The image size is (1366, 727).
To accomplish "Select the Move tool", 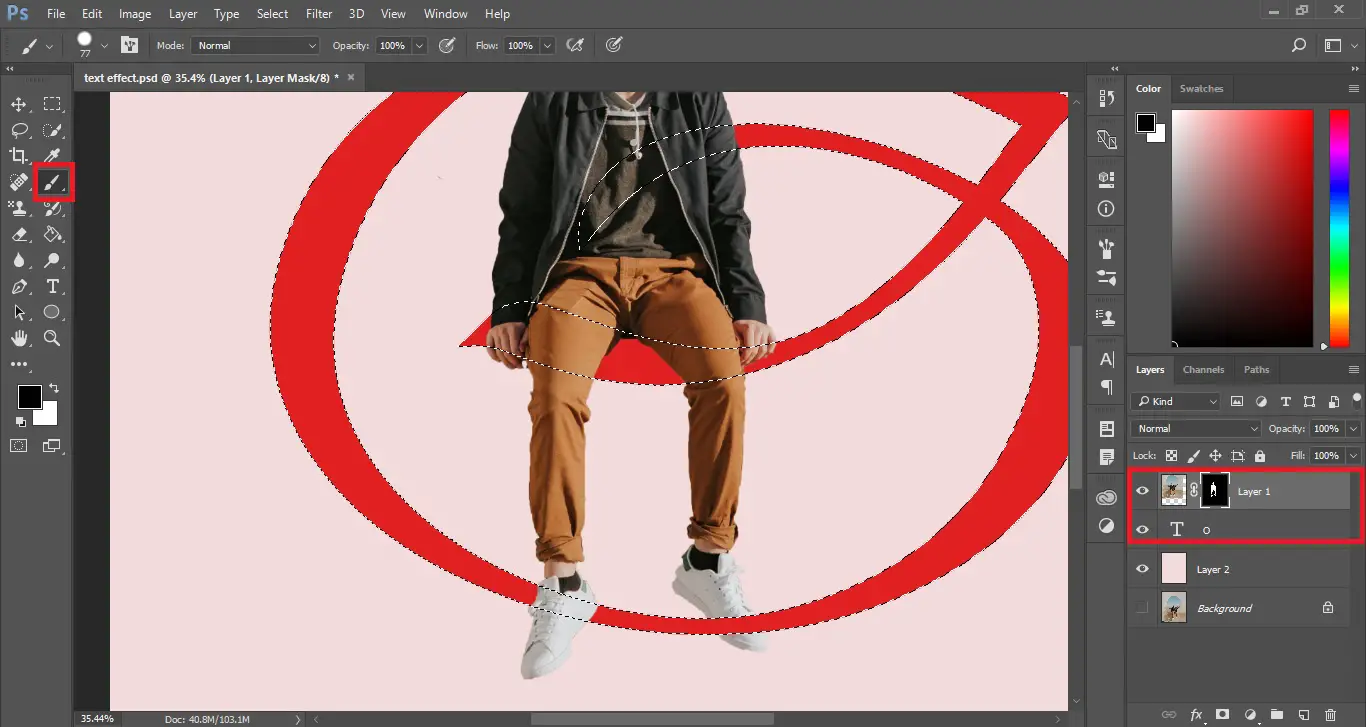I will click(x=18, y=103).
